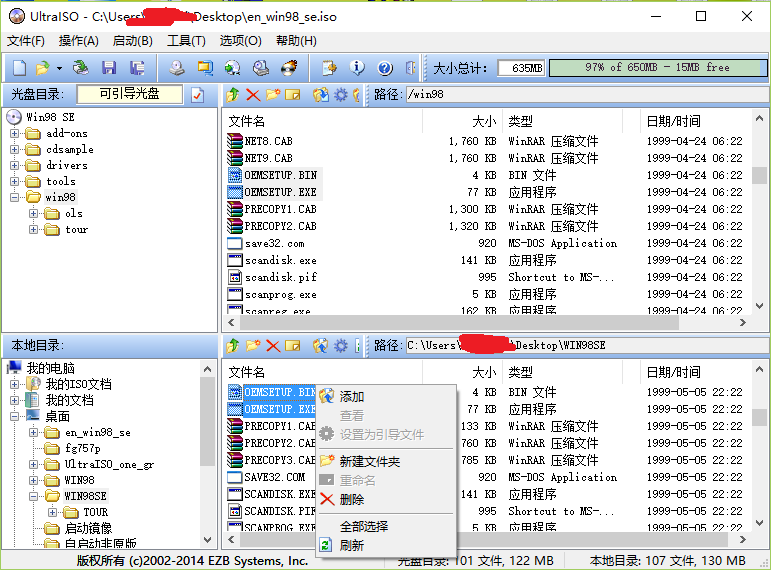
Task: Expand the drivers folder node
Action: 14,165
